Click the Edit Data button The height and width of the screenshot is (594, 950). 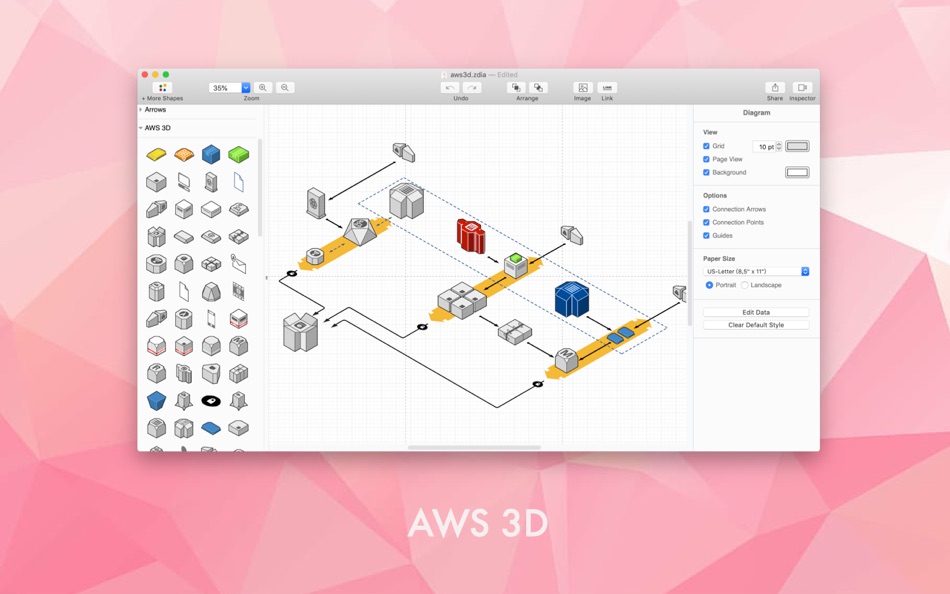(756, 312)
